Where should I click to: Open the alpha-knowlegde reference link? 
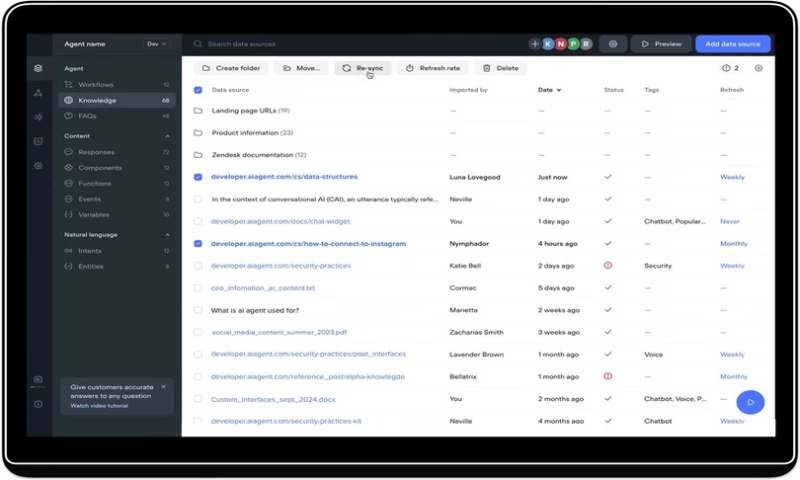pos(308,377)
